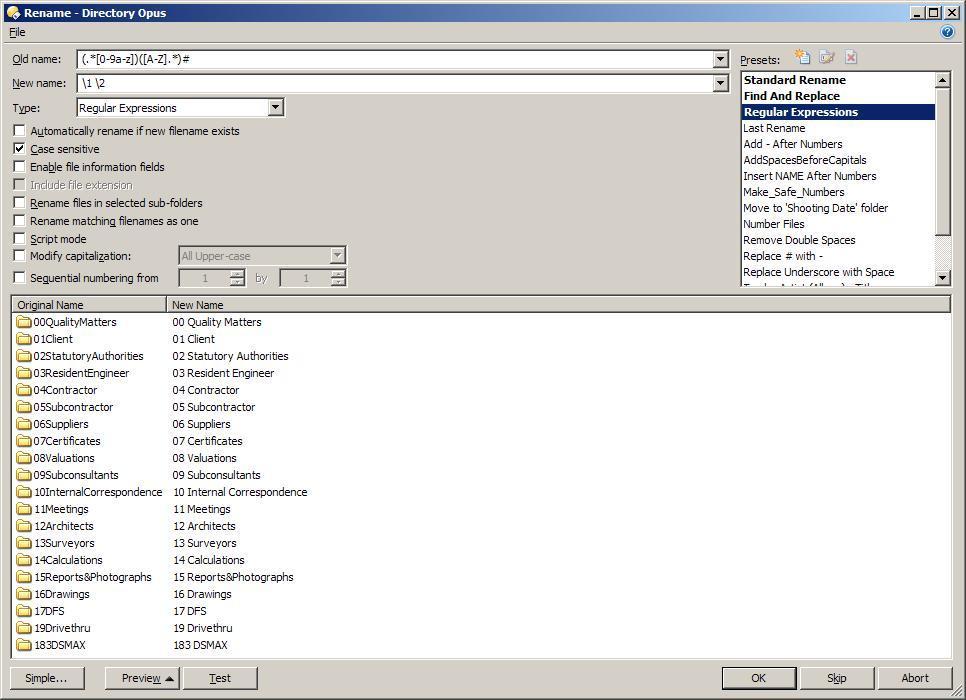Pick the AddSpacesBeforeCapitals preset
Viewport: 966px width, 700px height.
tap(805, 160)
